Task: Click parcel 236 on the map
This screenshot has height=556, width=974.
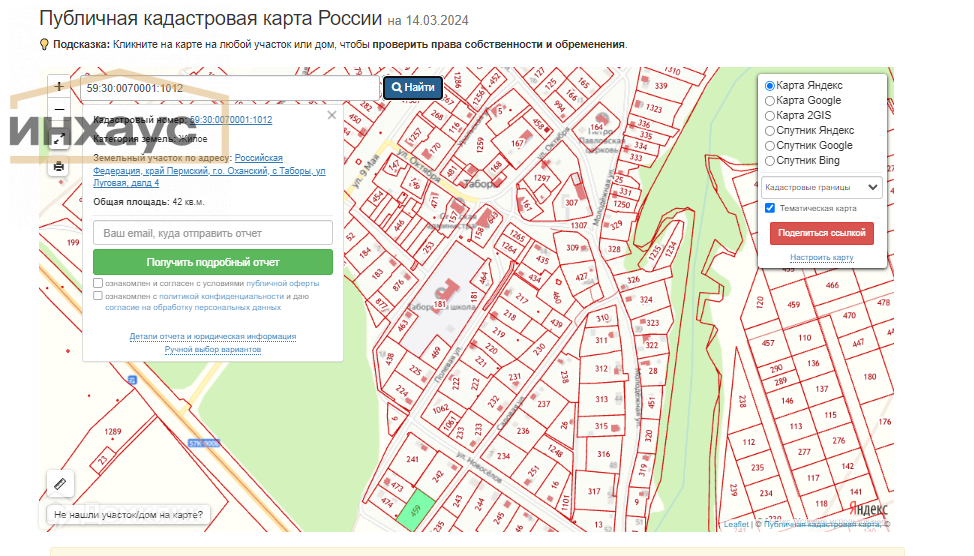Action: tap(523, 431)
